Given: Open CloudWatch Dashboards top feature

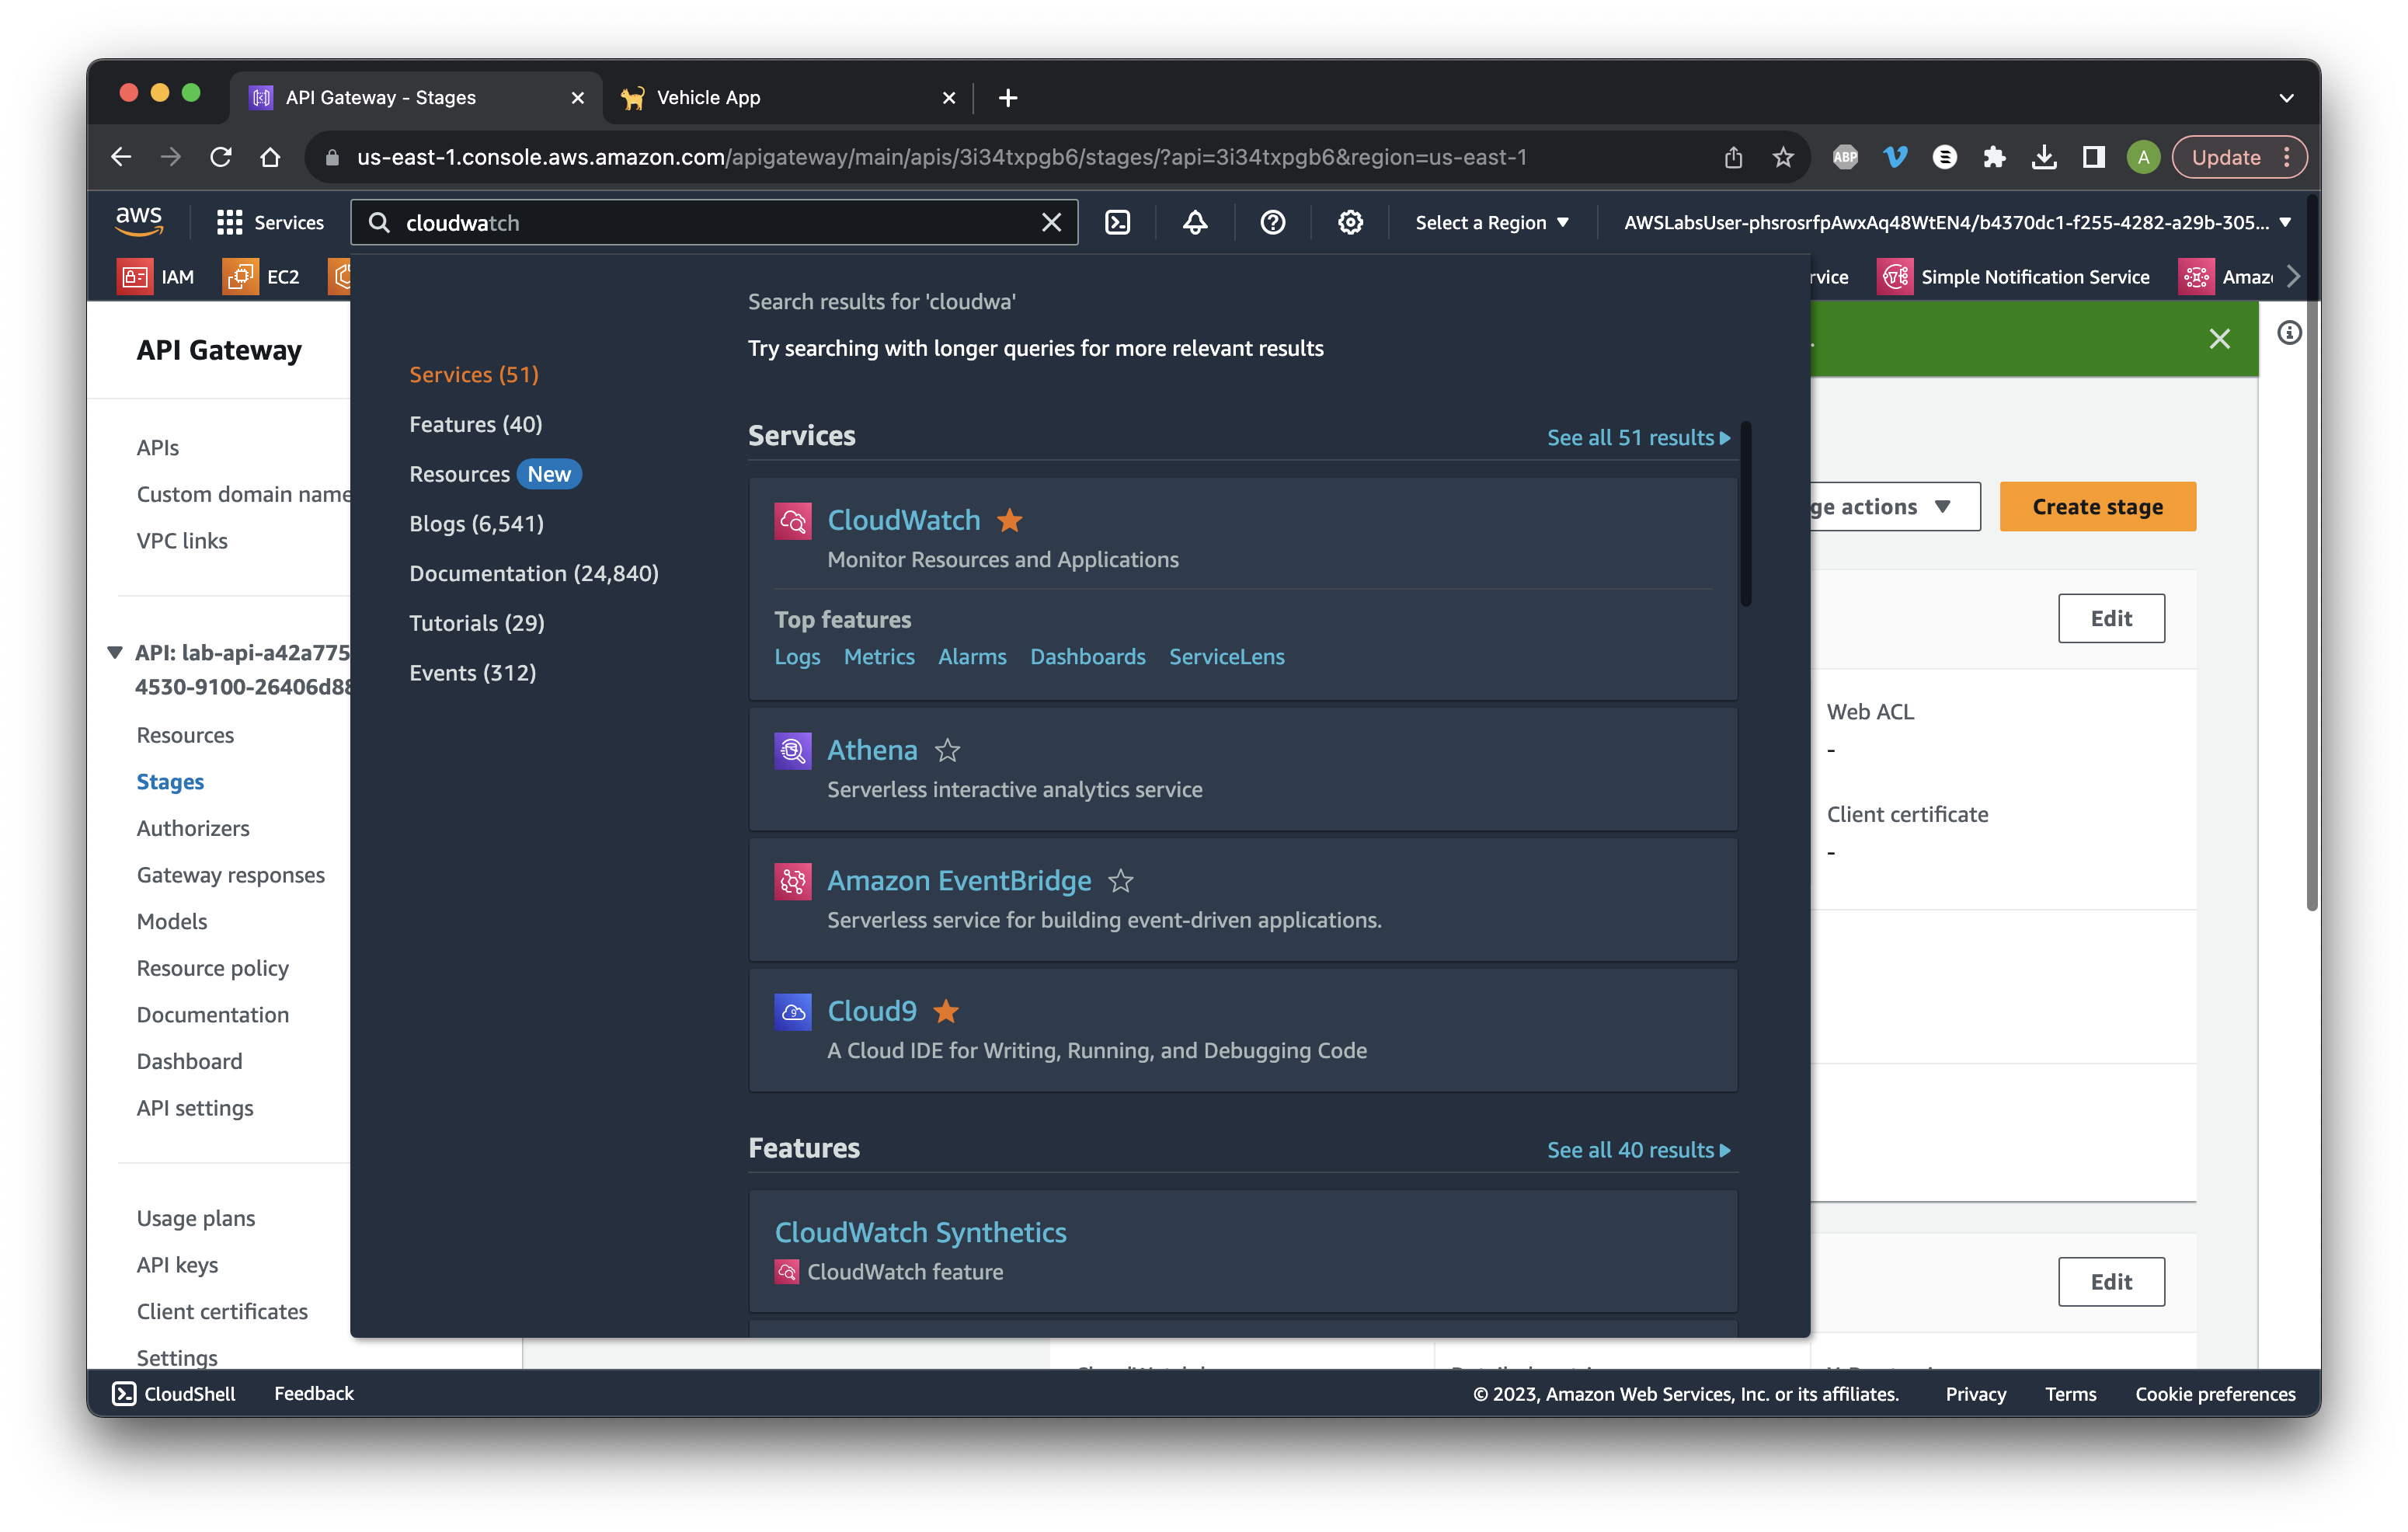Looking at the screenshot, I should click(1088, 657).
